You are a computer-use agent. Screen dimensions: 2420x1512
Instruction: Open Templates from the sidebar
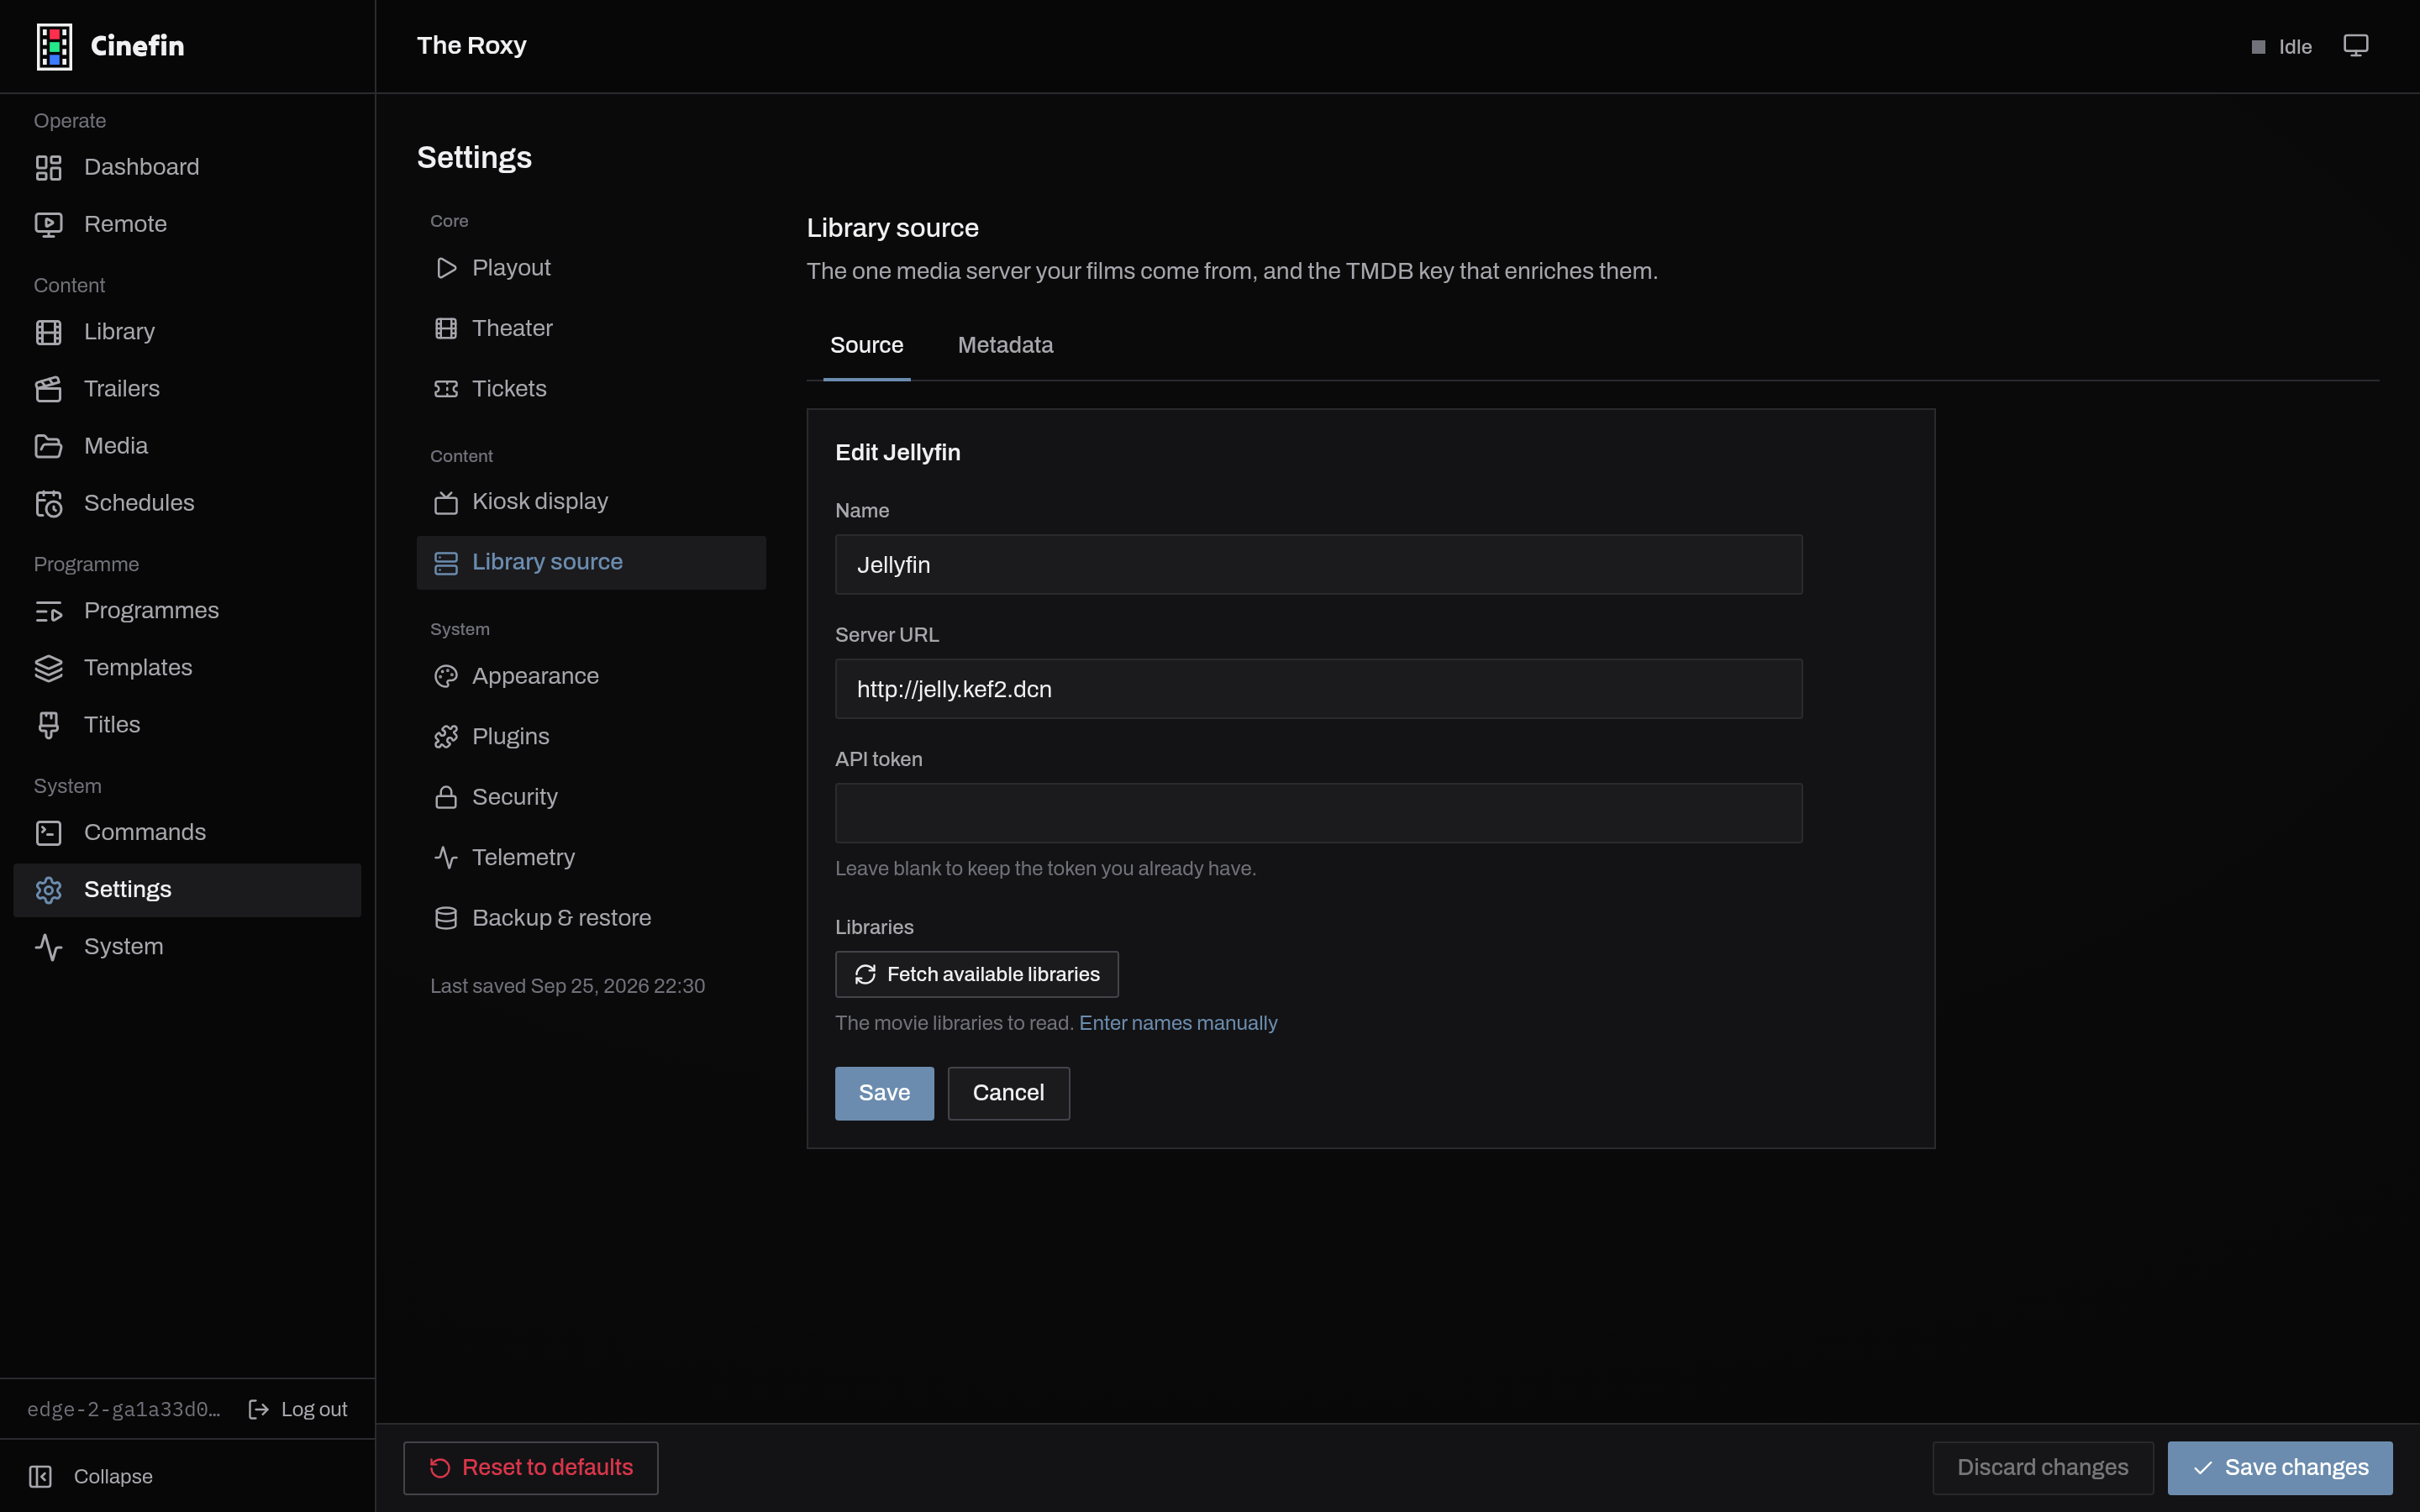coord(187,668)
